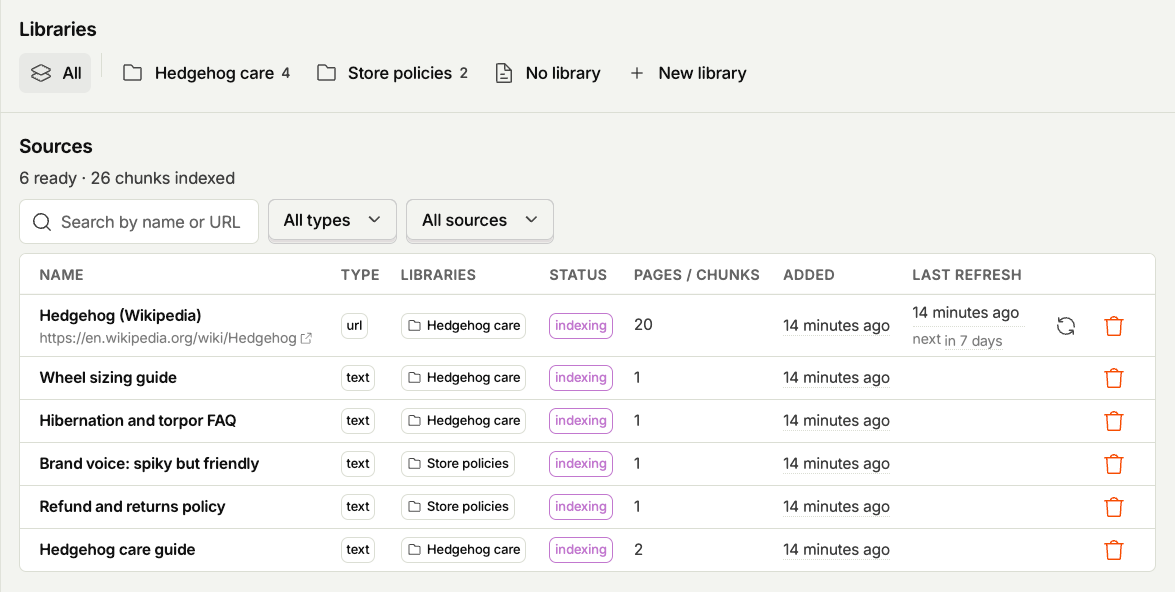1175x592 pixels.
Task: Click Hedgehog care tag in care guide row
Action: (x=463, y=550)
